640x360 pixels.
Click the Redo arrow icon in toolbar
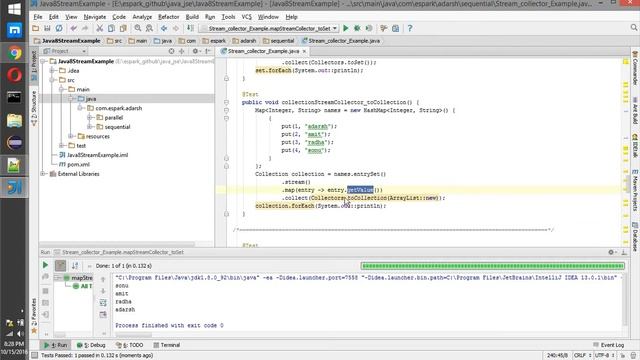85,28
